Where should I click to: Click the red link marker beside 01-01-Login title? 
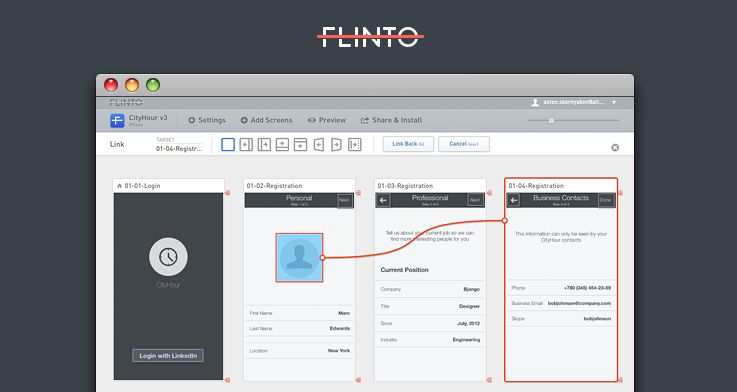click(227, 193)
